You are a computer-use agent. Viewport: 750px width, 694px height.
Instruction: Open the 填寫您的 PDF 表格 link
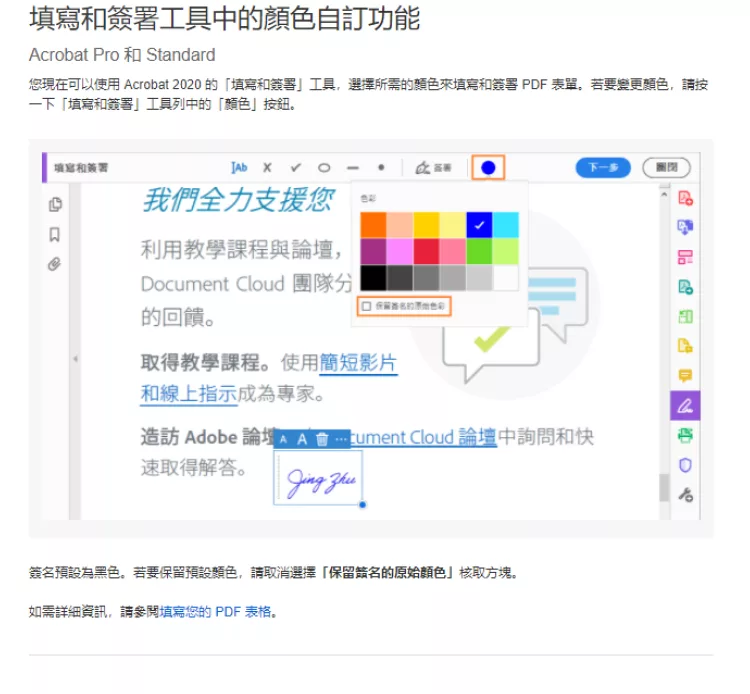[215, 612]
